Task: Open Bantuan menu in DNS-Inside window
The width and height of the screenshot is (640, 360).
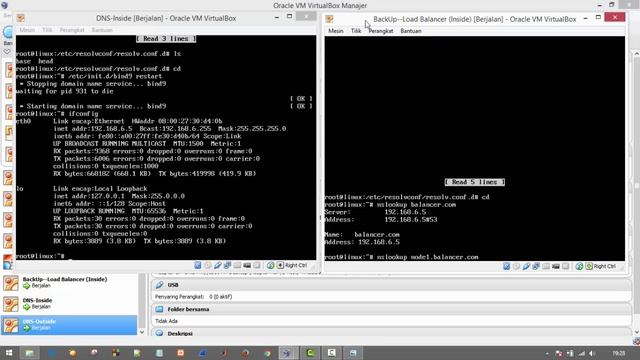Action: click(102, 30)
